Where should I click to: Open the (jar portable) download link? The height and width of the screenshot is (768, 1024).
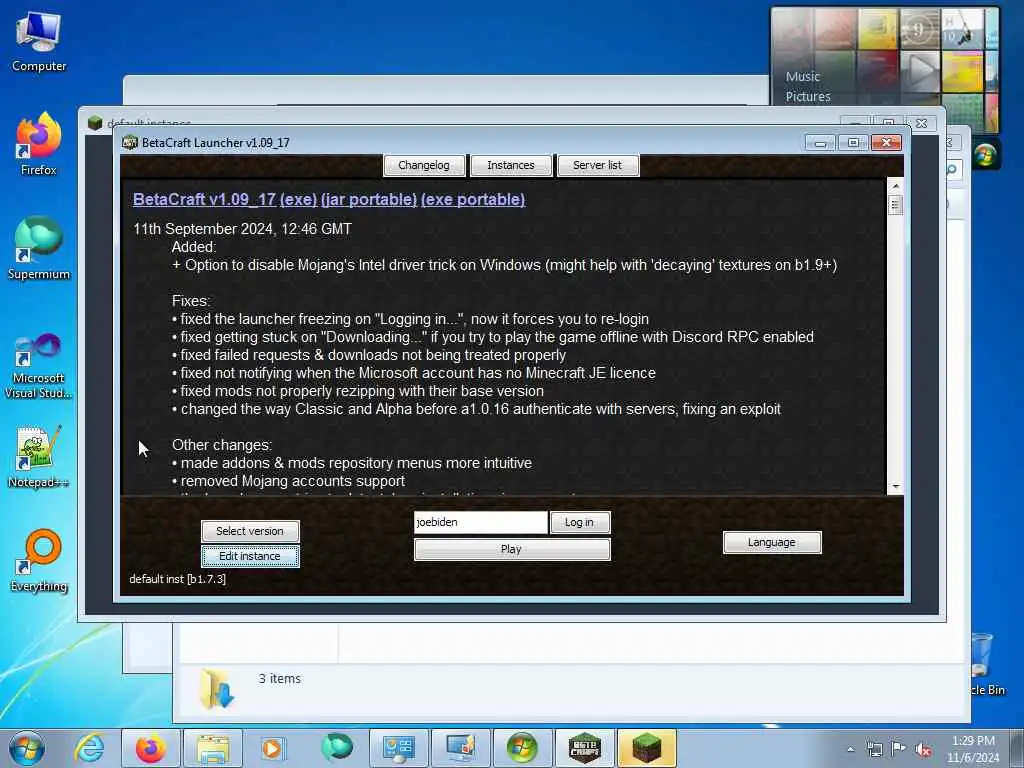coord(369,199)
